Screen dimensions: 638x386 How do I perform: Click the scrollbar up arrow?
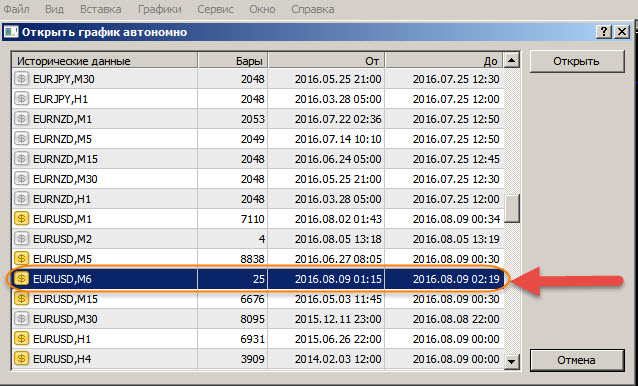(x=511, y=61)
